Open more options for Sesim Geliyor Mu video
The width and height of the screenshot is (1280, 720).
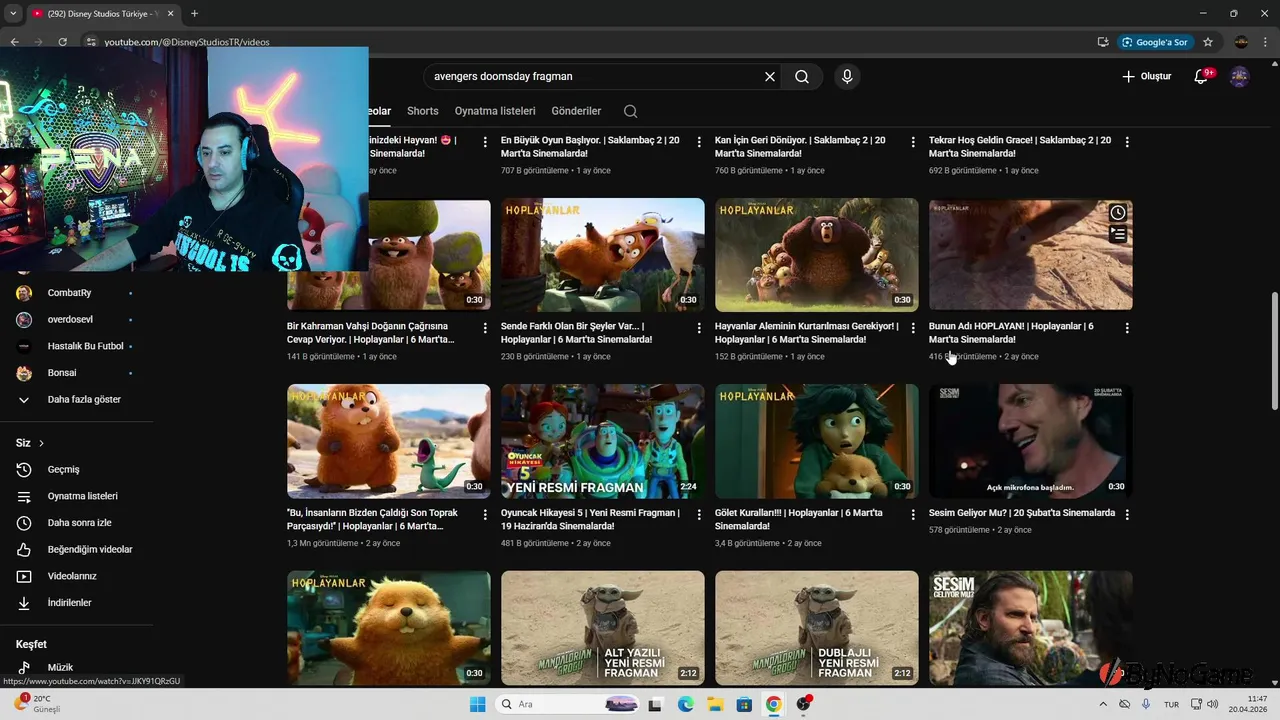point(1127,514)
